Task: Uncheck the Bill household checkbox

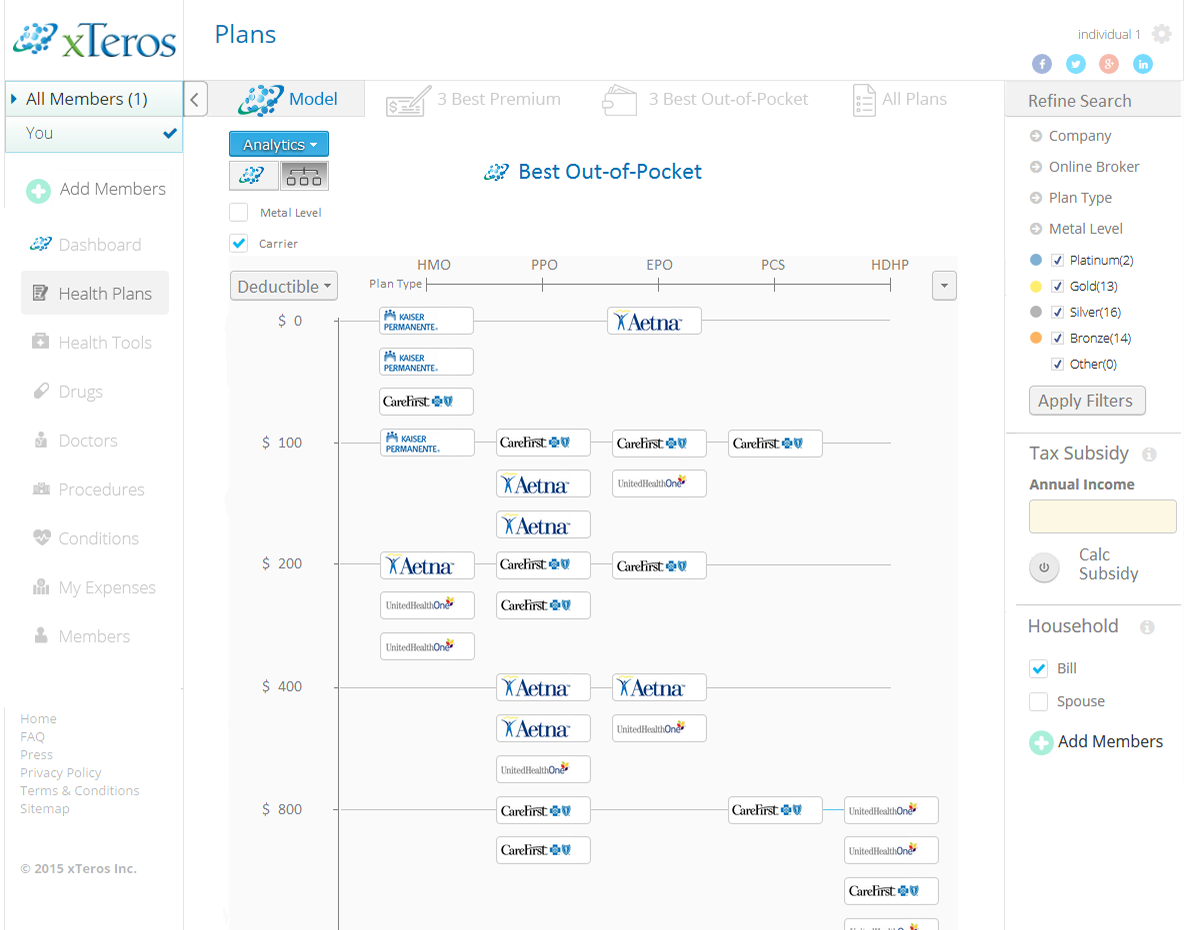Action: (1038, 669)
